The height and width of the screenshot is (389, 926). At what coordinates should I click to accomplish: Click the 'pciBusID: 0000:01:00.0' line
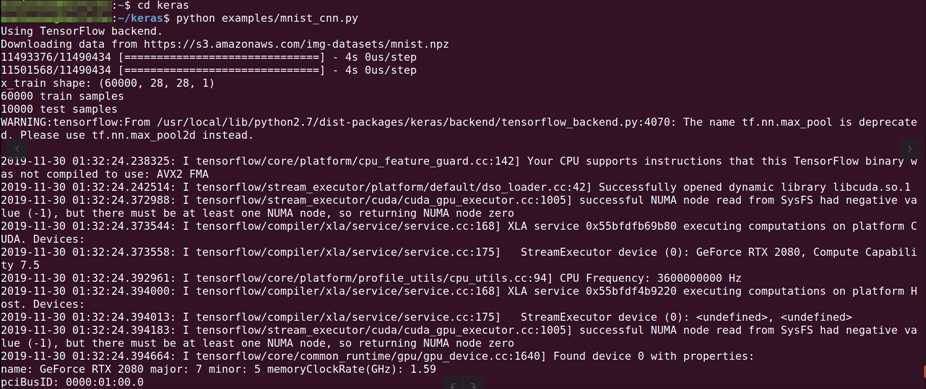(72, 382)
